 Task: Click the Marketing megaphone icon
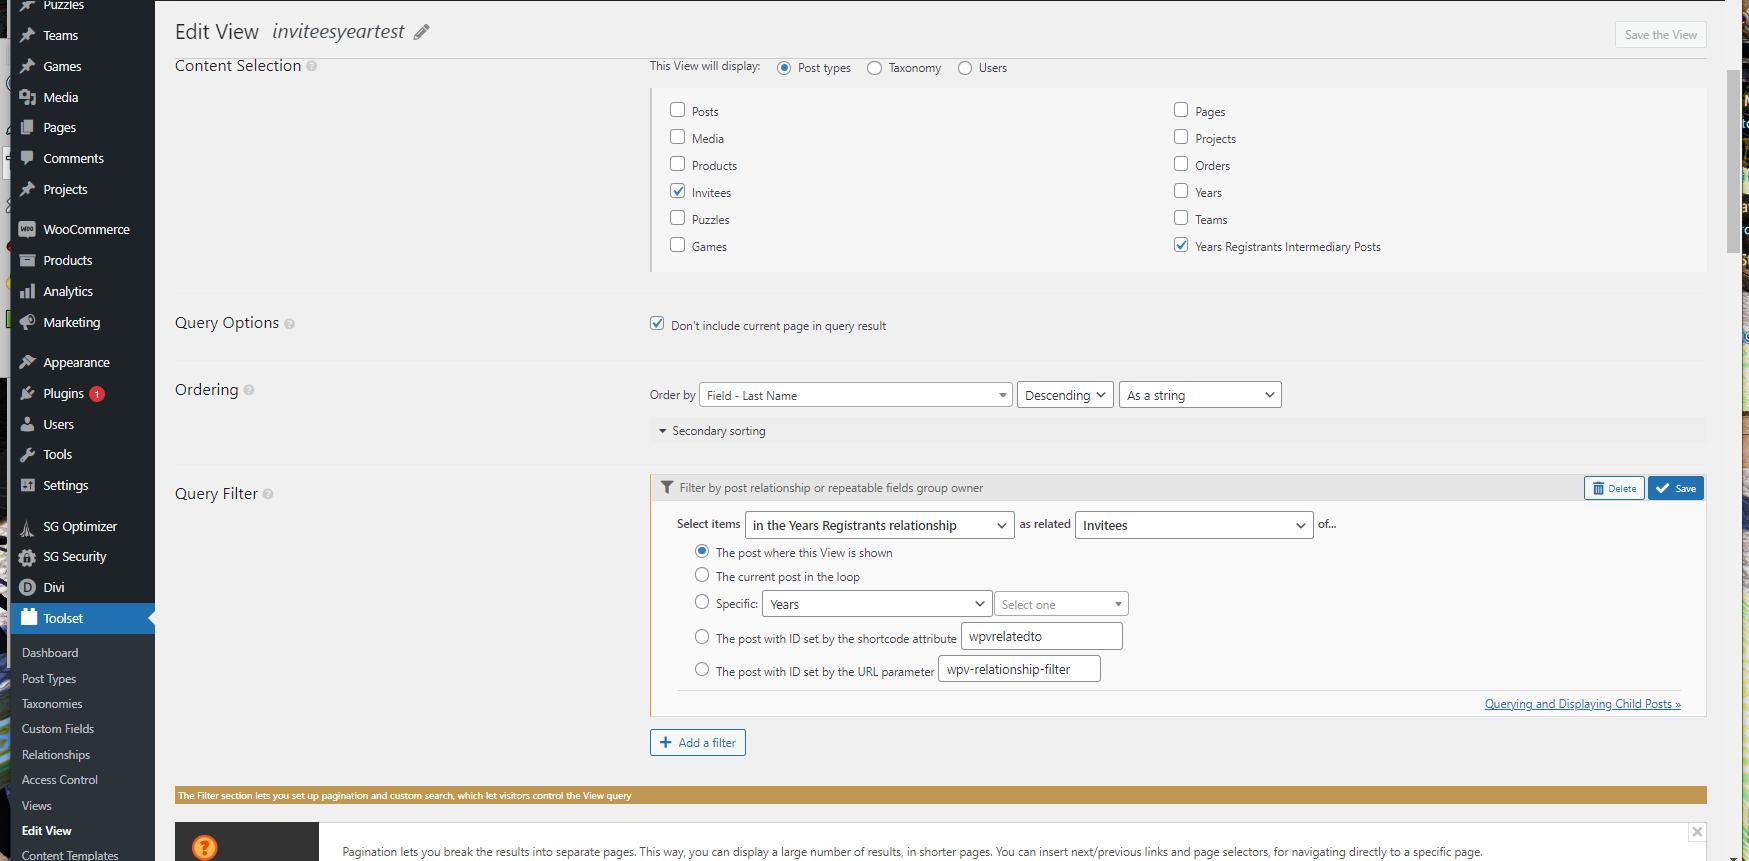pos(27,322)
